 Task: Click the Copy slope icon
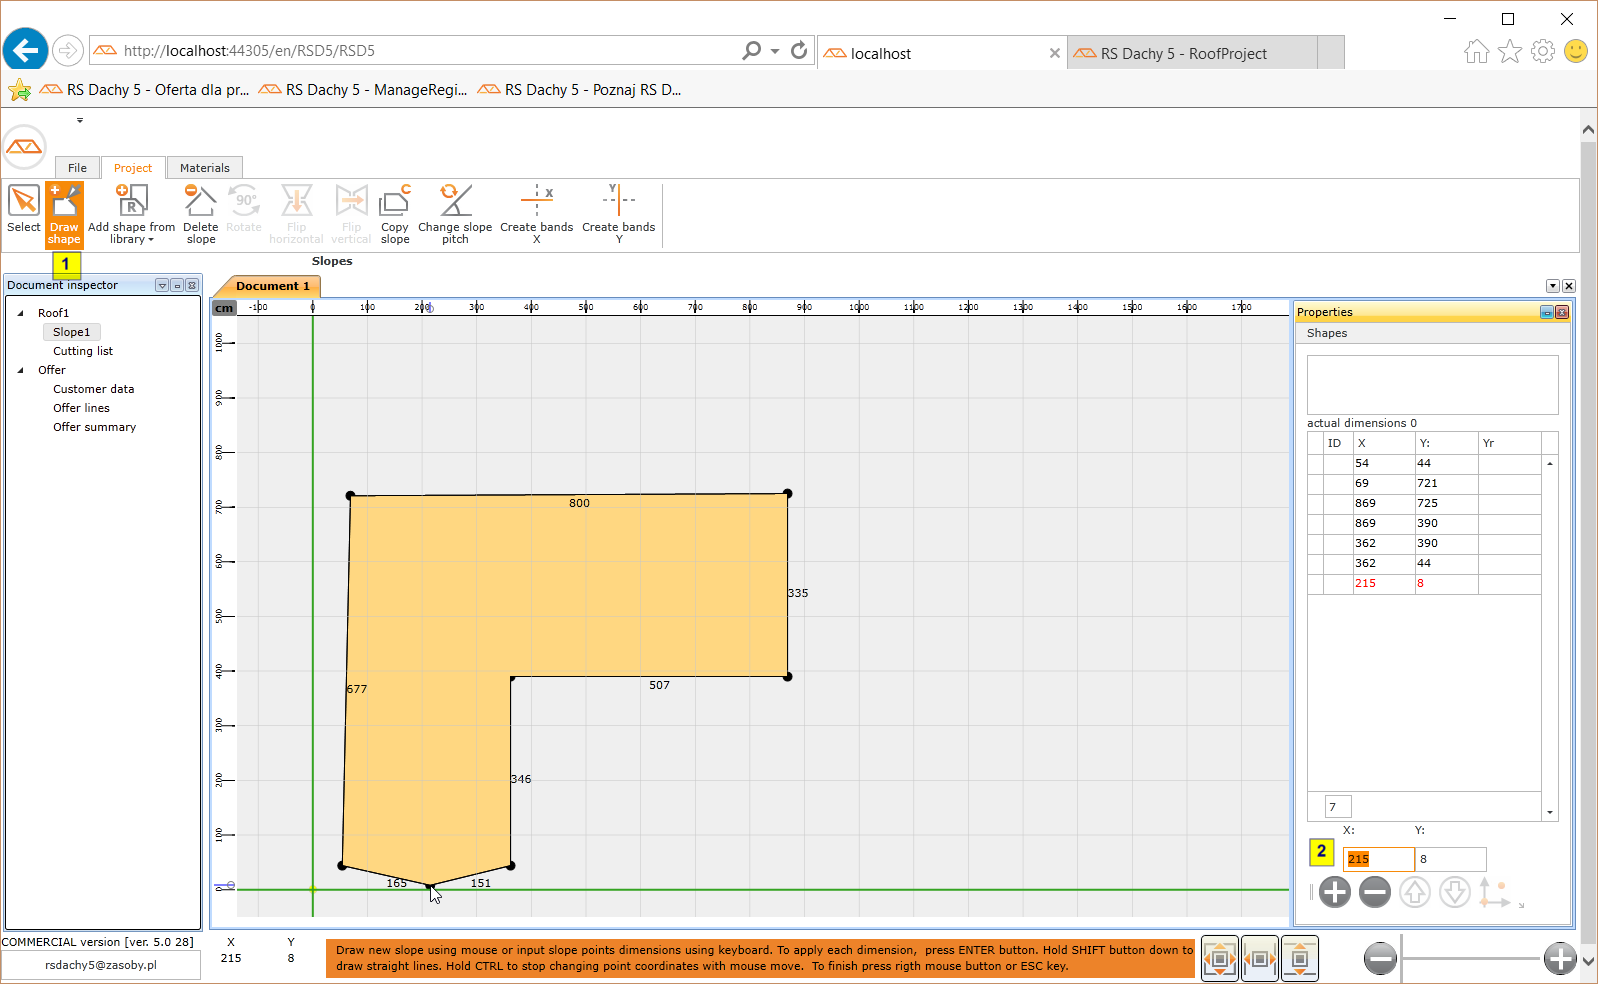pos(395,213)
